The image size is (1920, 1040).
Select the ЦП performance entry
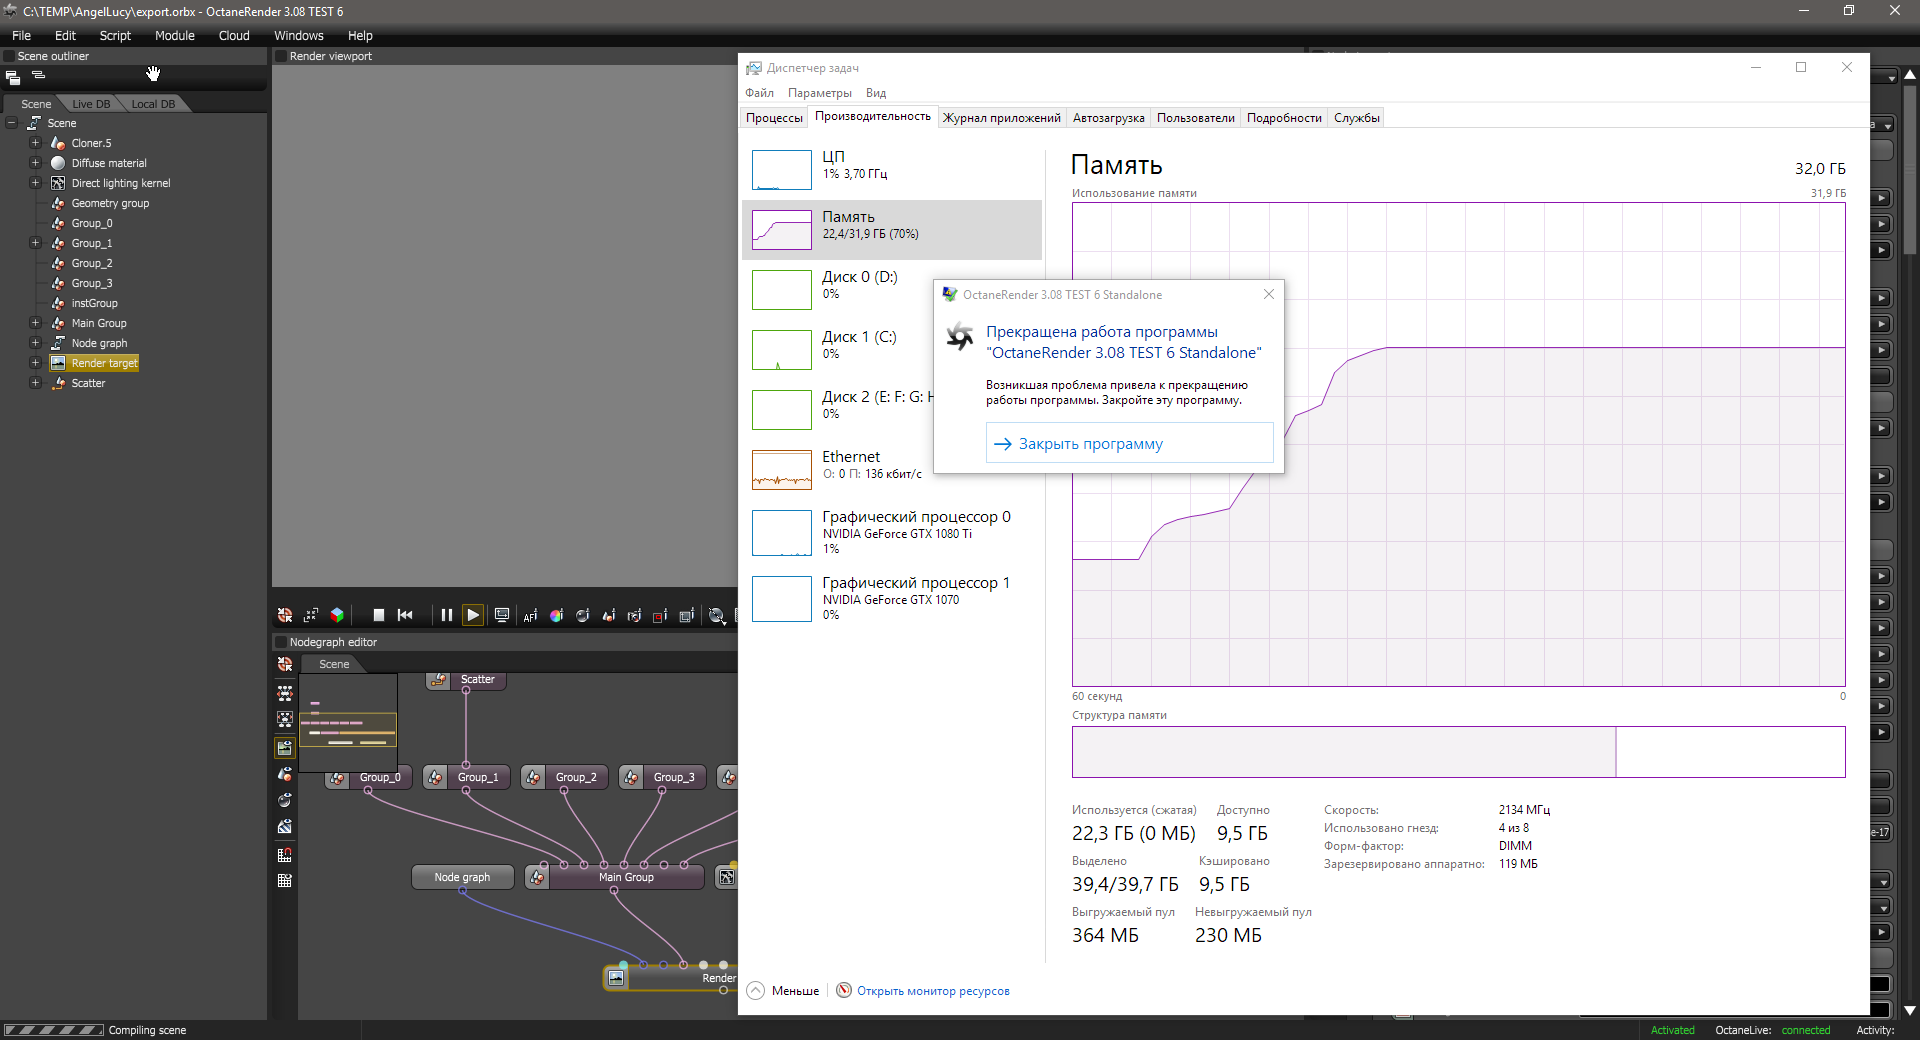coord(892,170)
